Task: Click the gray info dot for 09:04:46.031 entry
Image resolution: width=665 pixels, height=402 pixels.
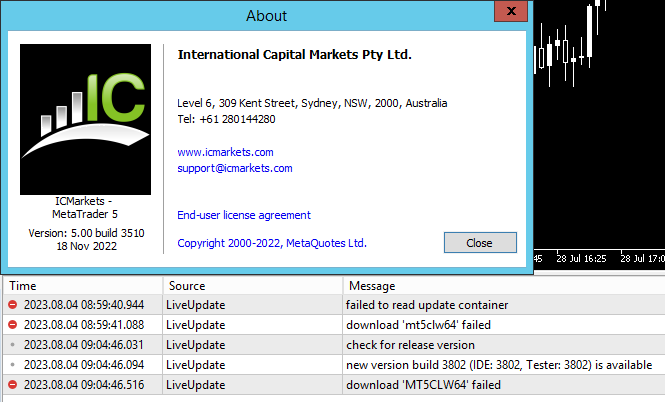Action: pos(13,345)
